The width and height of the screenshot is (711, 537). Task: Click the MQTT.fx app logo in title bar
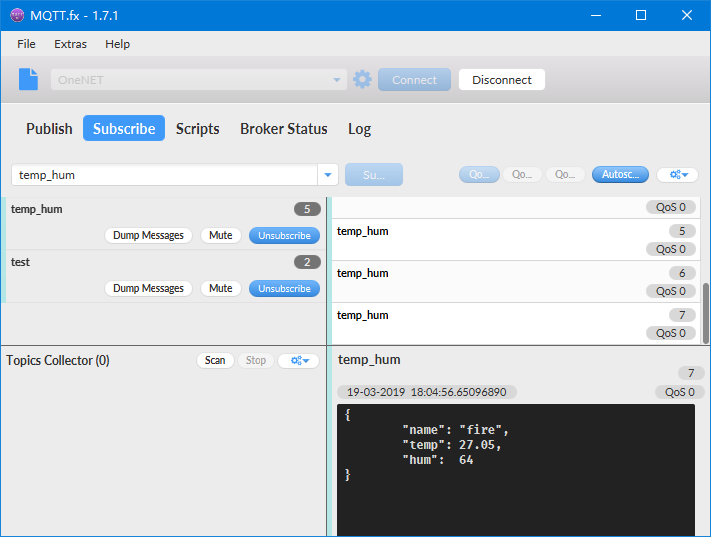(17, 15)
